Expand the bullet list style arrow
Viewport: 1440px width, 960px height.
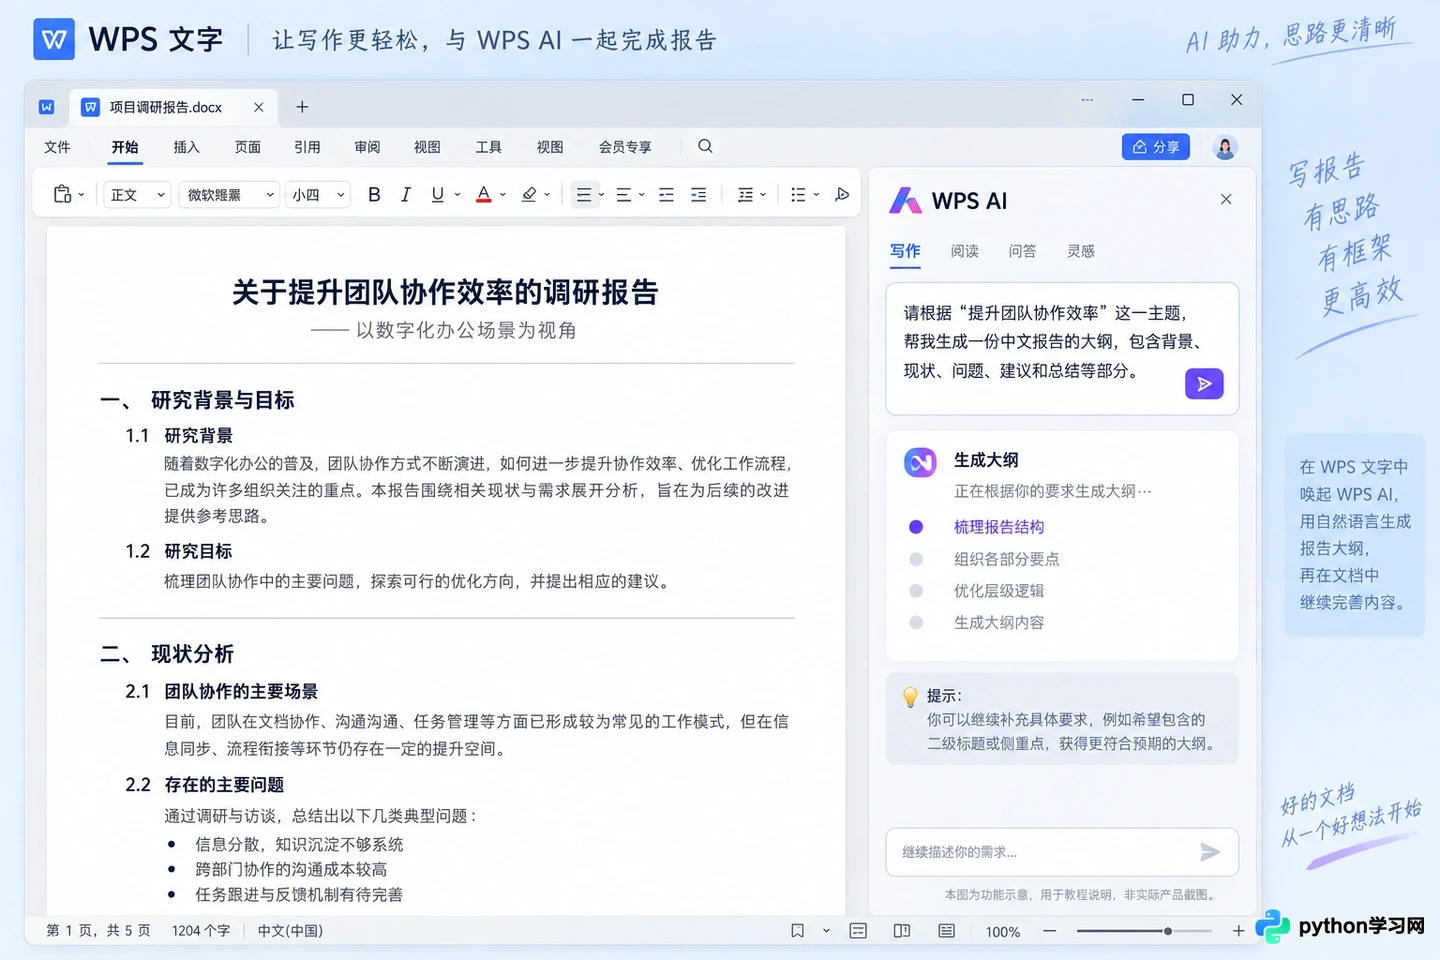[x=816, y=195]
